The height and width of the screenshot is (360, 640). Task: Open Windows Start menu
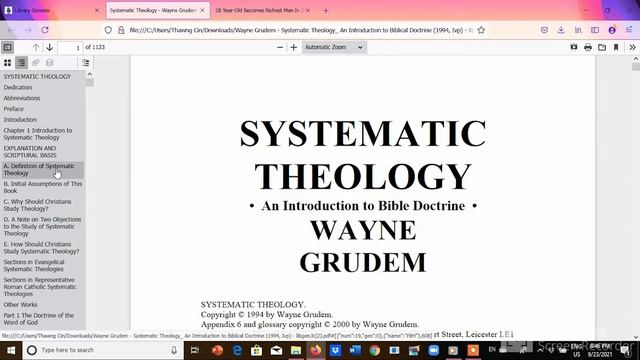tap(11, 350)
